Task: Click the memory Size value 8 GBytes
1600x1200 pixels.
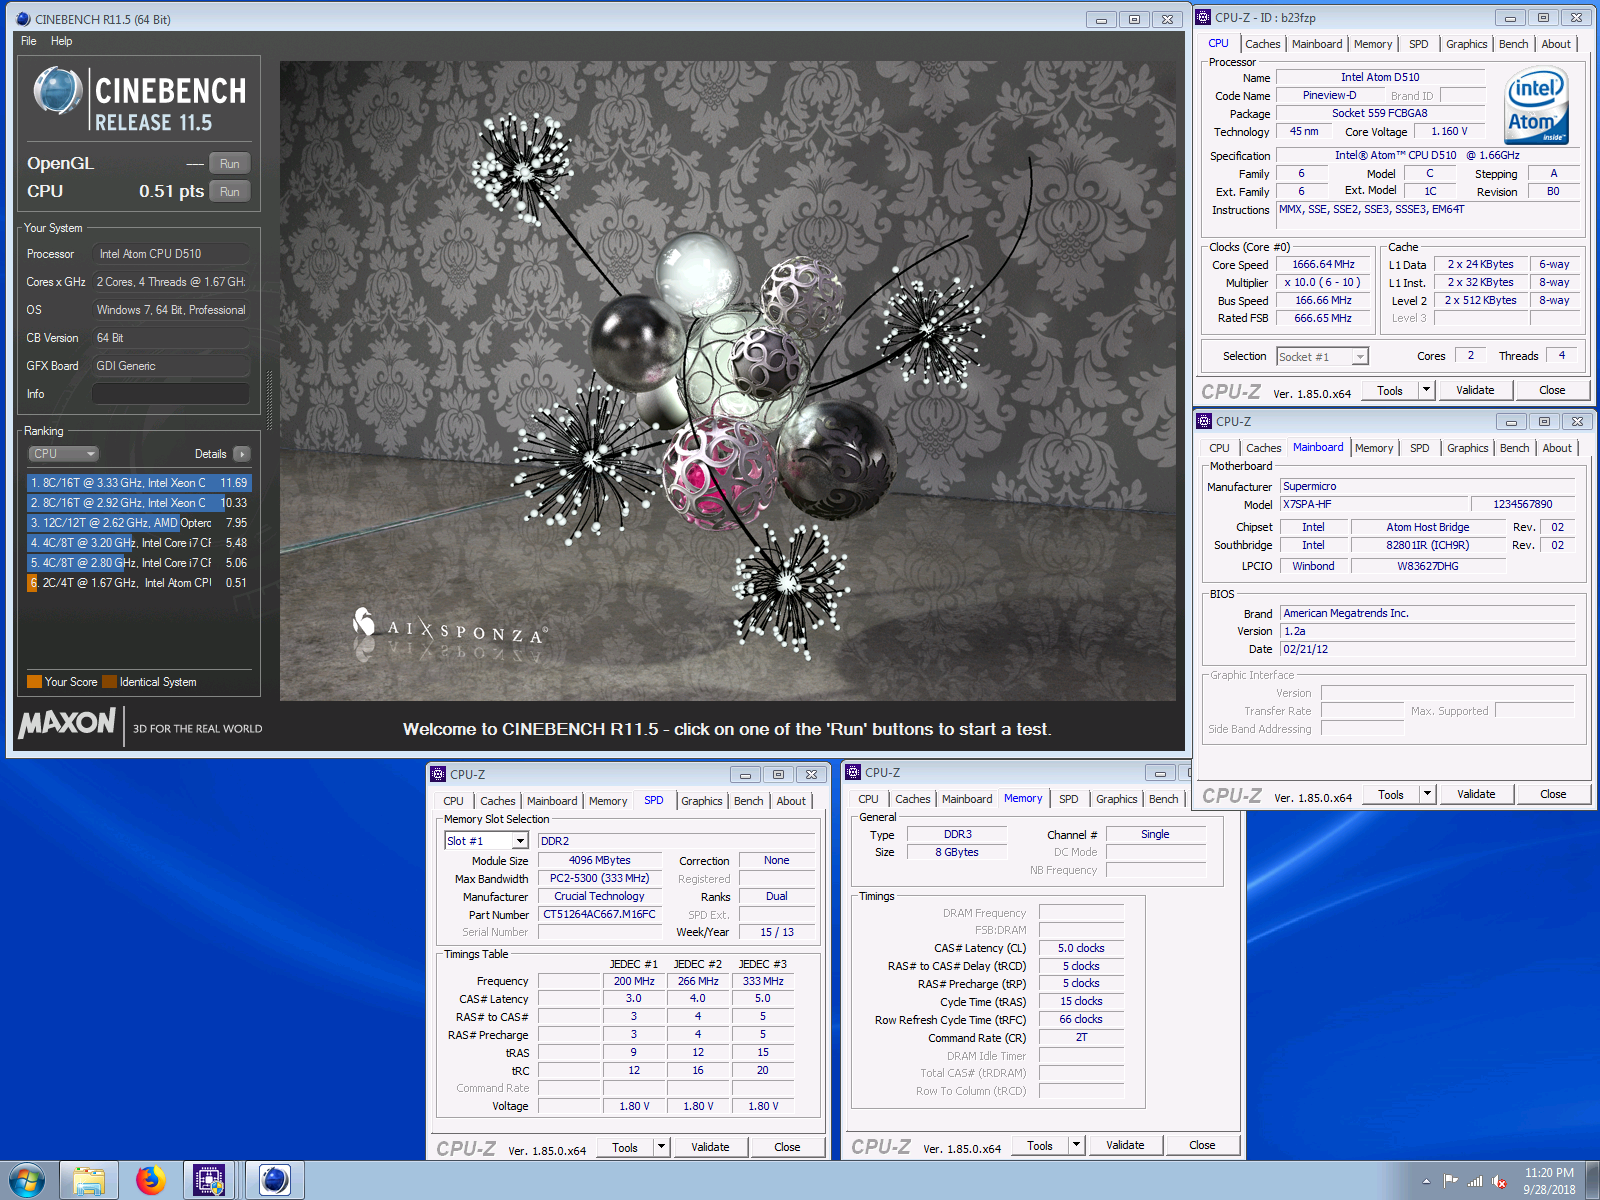Action: [x=957, y=852]
